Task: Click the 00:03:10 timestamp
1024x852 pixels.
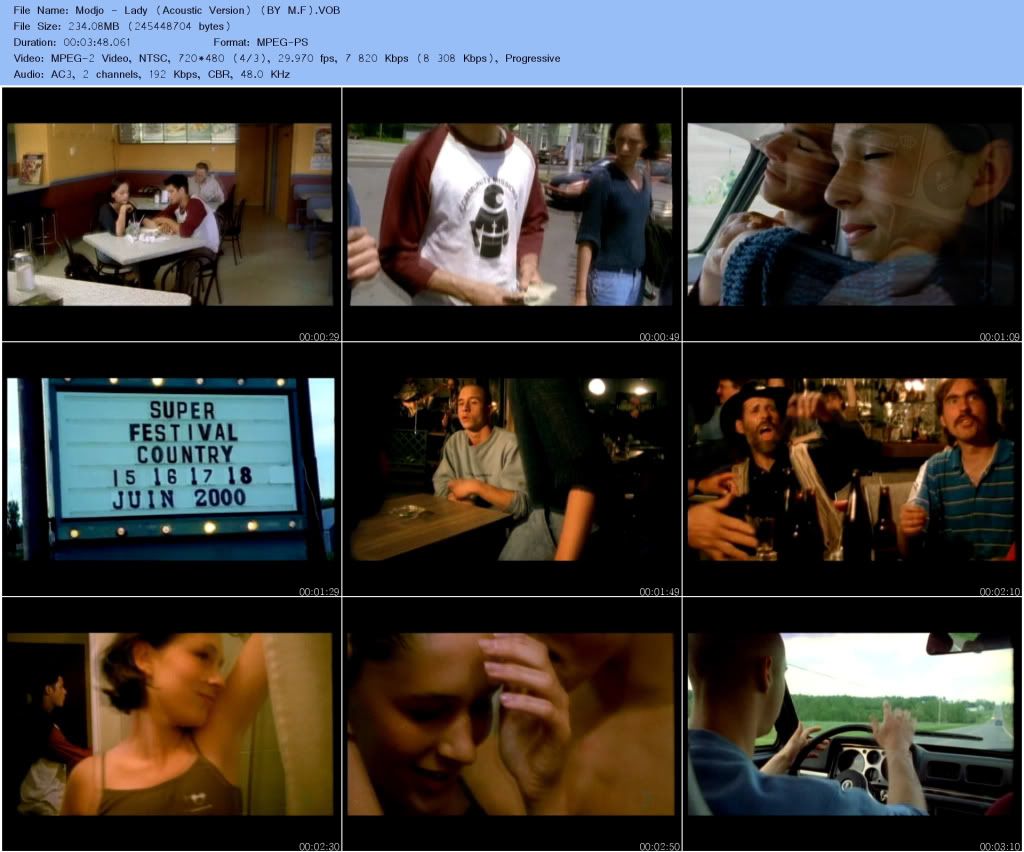Action: tap(1000, 847)
